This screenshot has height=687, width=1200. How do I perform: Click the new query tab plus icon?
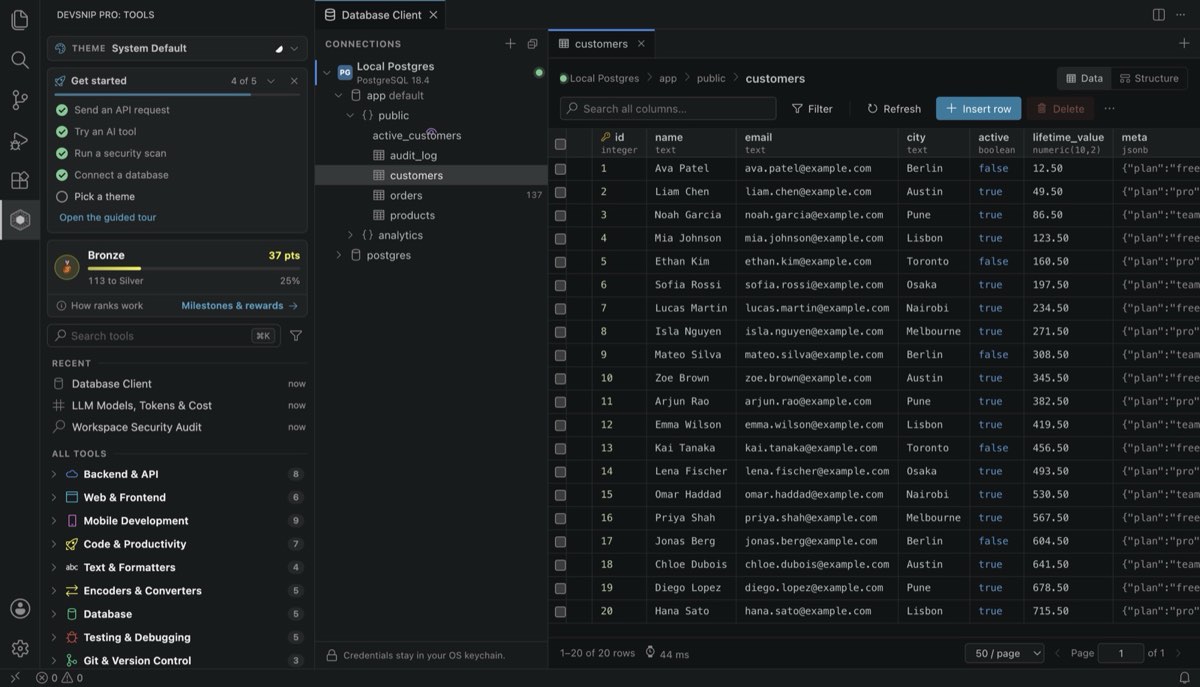(x=1184, y=43)
